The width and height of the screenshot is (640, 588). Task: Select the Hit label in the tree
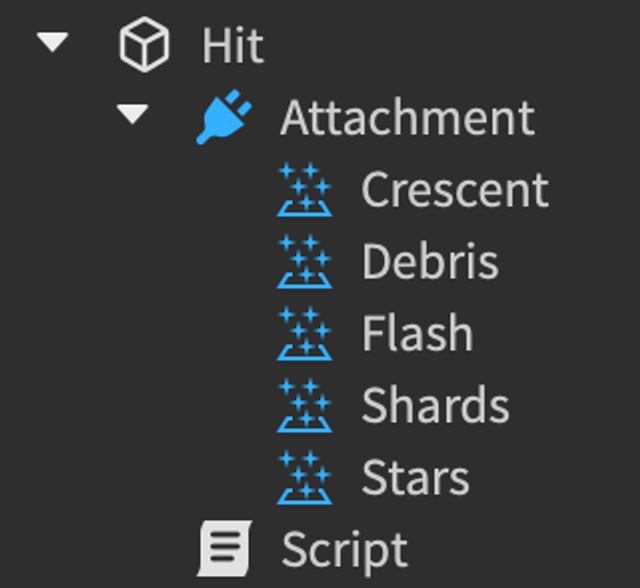pyautogui.click(x=233, y=46)
